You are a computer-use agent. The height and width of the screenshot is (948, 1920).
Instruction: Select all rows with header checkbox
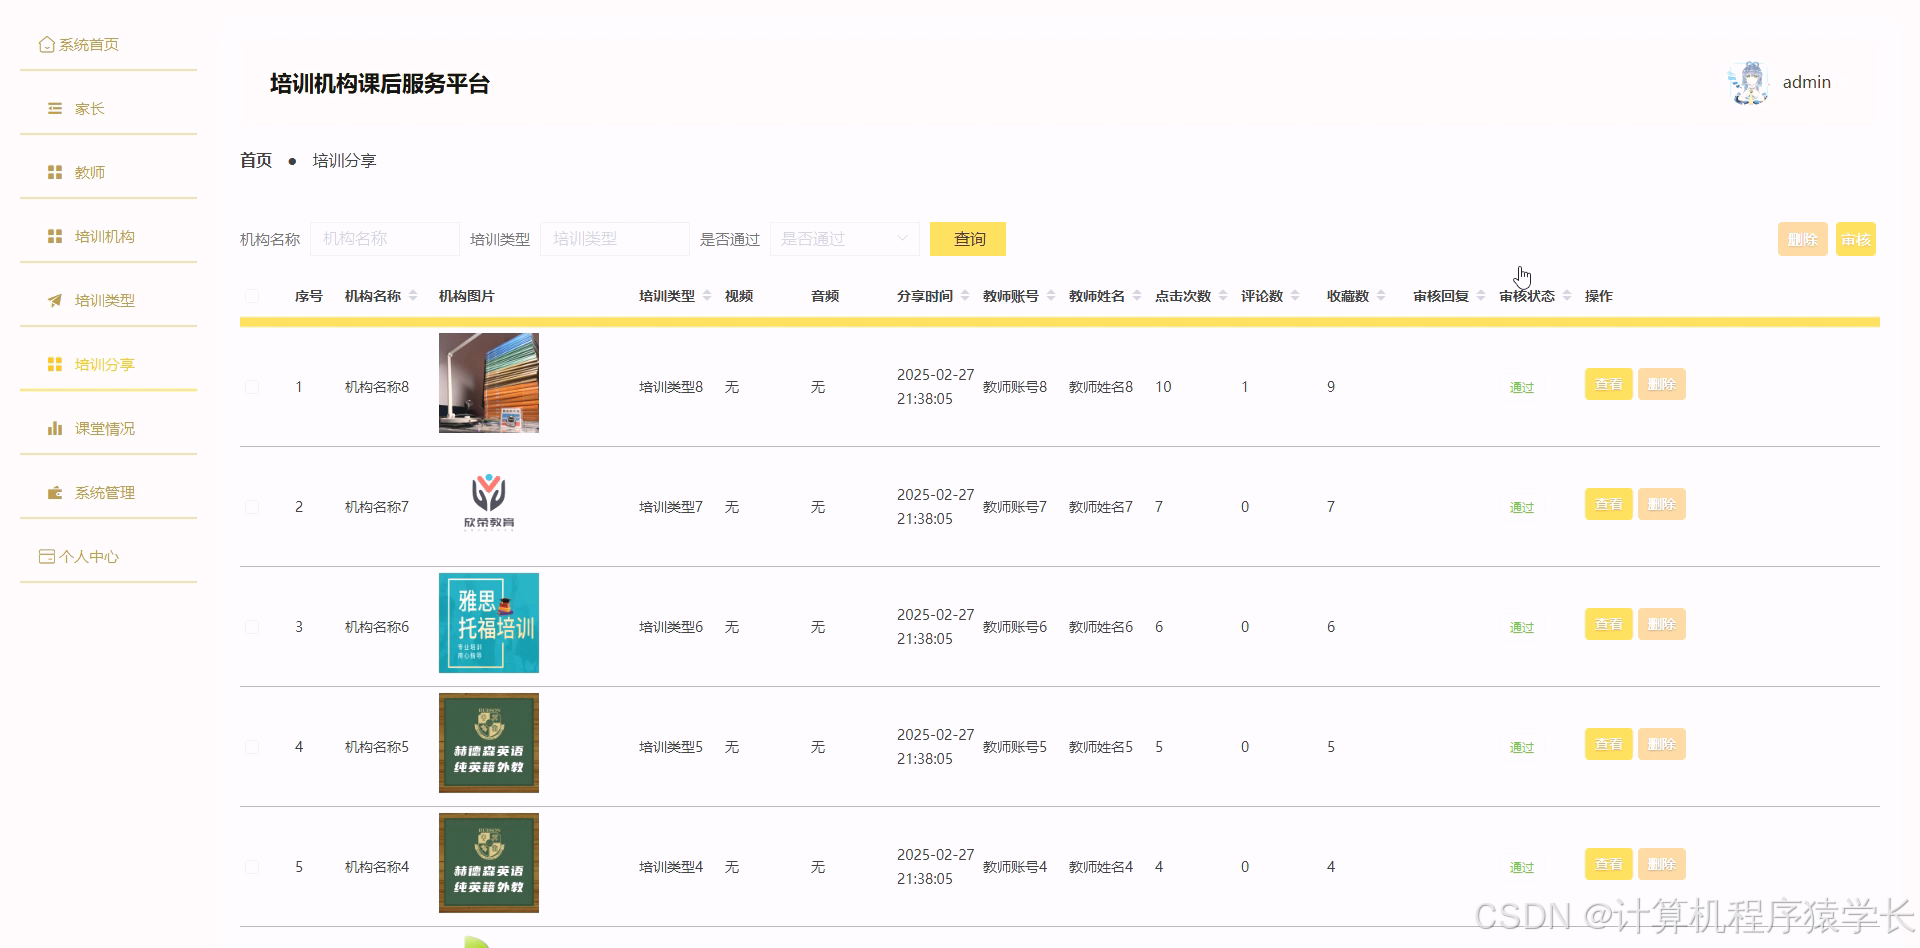coord(252,296)
